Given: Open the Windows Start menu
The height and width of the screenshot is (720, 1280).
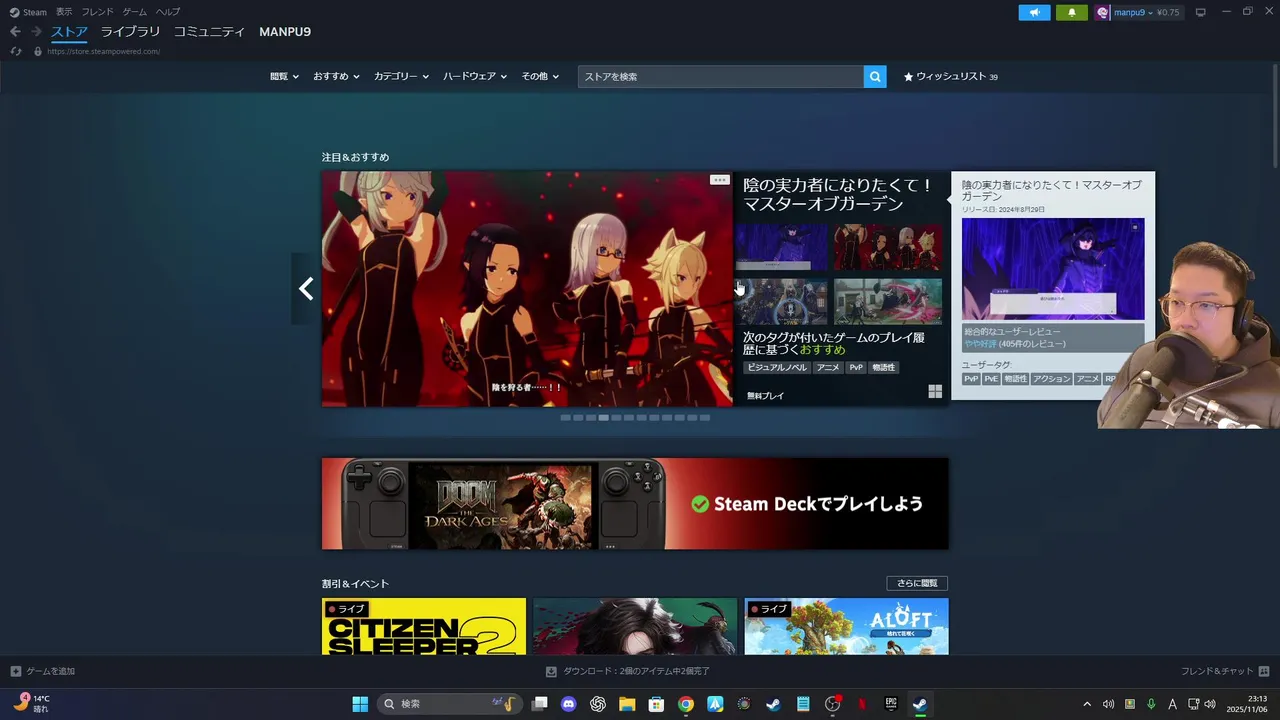Looking at the screenshot, I should pyautogui.click(x=360, y=704).
